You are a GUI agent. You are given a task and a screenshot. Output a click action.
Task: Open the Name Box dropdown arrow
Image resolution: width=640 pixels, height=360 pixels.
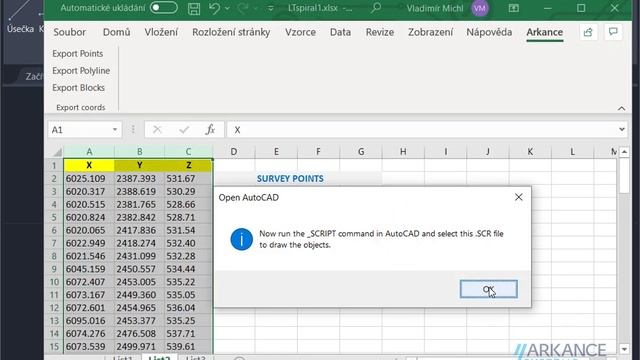coord(115,130)
